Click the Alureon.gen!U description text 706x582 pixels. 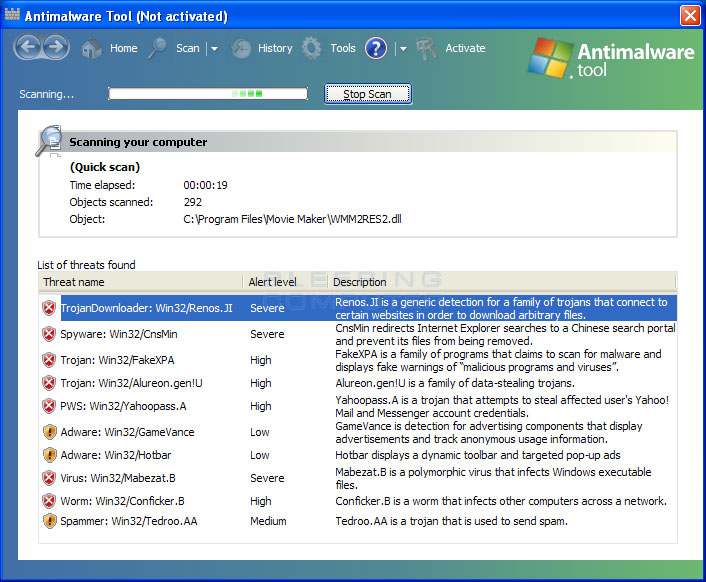coord(455,383)
